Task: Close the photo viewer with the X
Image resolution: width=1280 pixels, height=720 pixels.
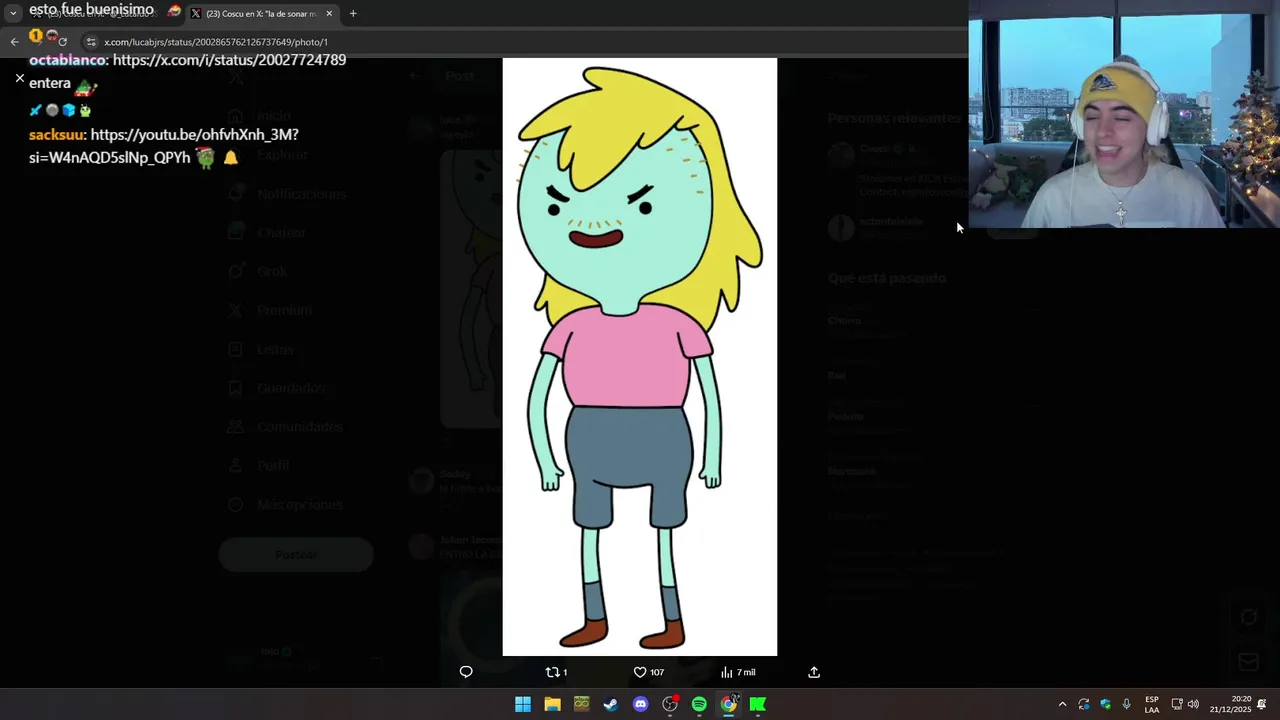Action: [x=19, y=78]
